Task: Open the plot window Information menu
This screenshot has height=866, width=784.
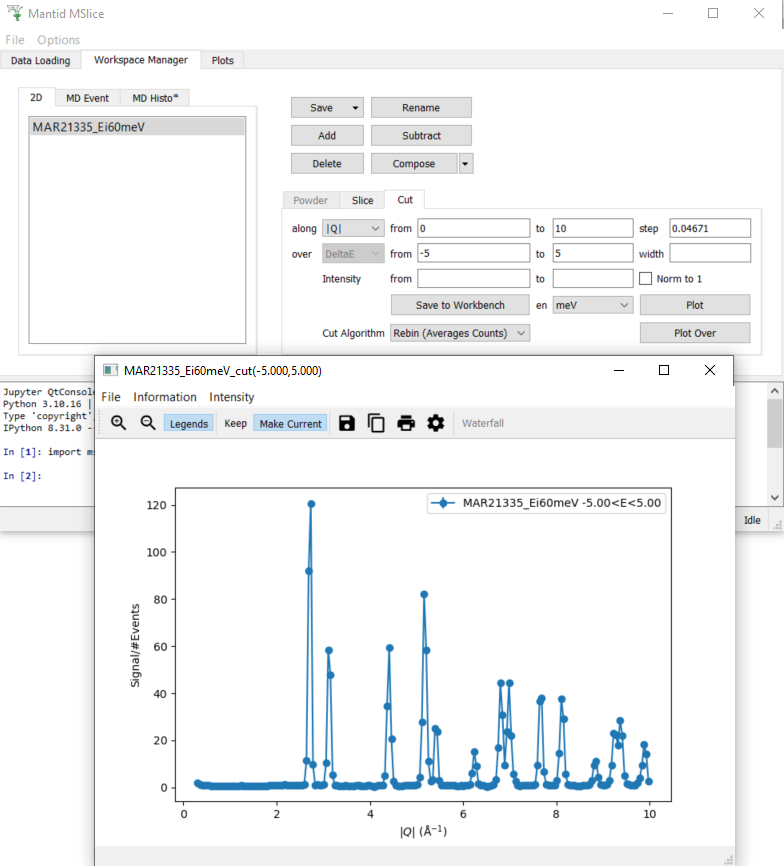Action: tap(165, 397)
